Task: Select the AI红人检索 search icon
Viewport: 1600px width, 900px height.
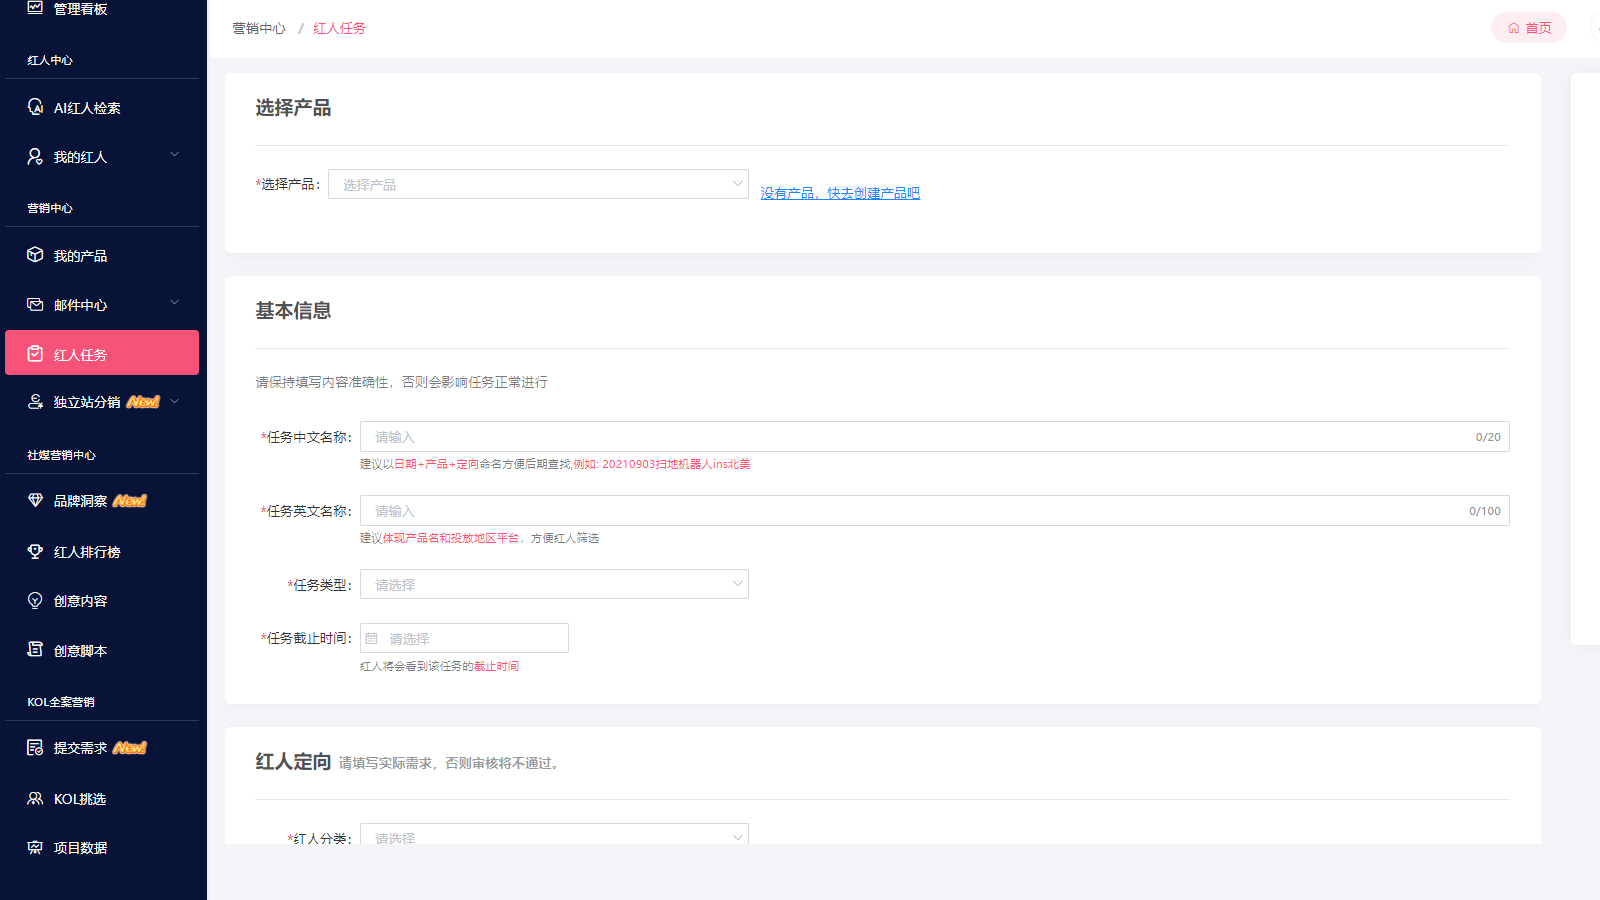Action: coord(35,107)
